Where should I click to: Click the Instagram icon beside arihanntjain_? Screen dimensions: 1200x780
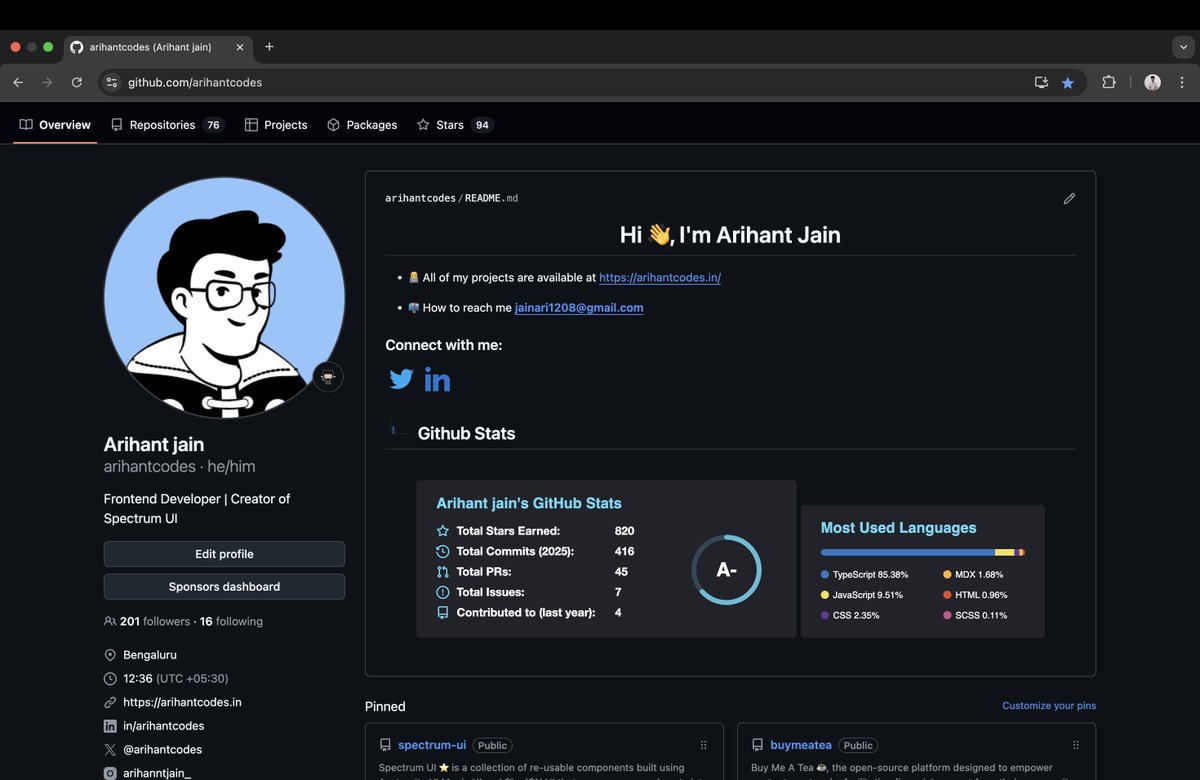point(110,773)
